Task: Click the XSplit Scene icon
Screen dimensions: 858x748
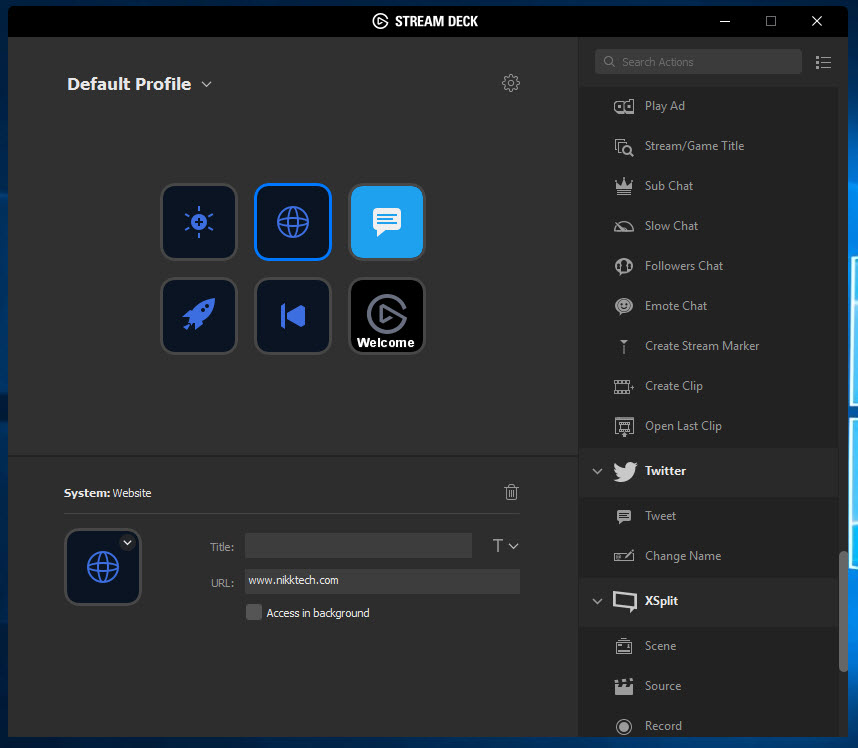Action: click(x=624, y=646)
